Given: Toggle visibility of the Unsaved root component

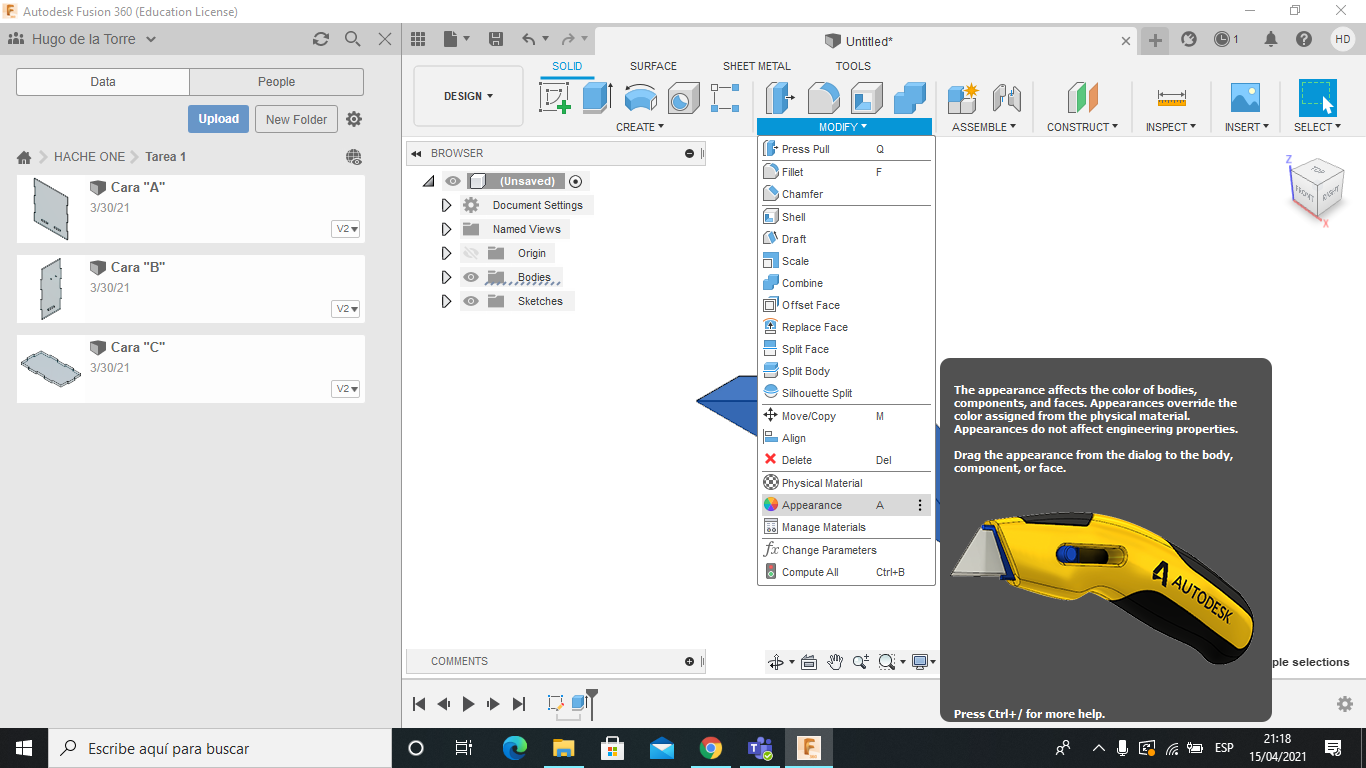Looking at the screenshot, I should (453, 181).
